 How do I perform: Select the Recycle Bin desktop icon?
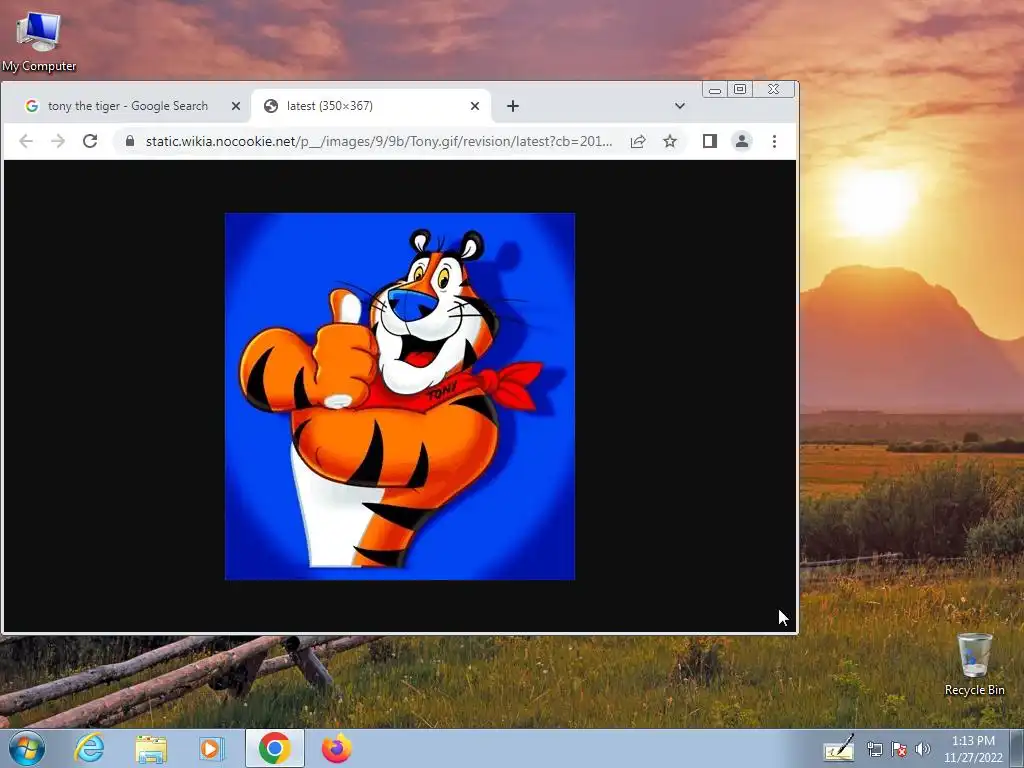[974, 664]
